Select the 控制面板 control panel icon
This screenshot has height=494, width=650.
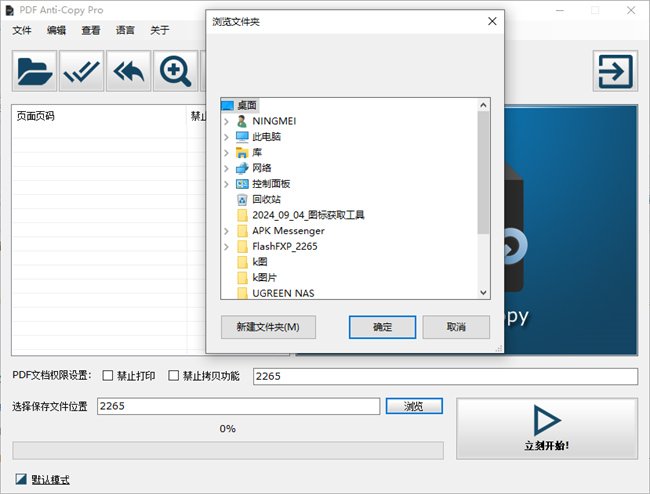[x=242, y=184]
